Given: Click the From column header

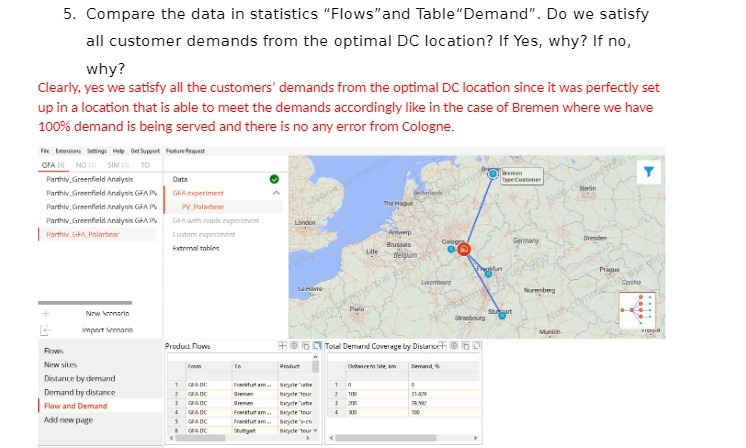Looking at the screenshot, I should [208, 366].
